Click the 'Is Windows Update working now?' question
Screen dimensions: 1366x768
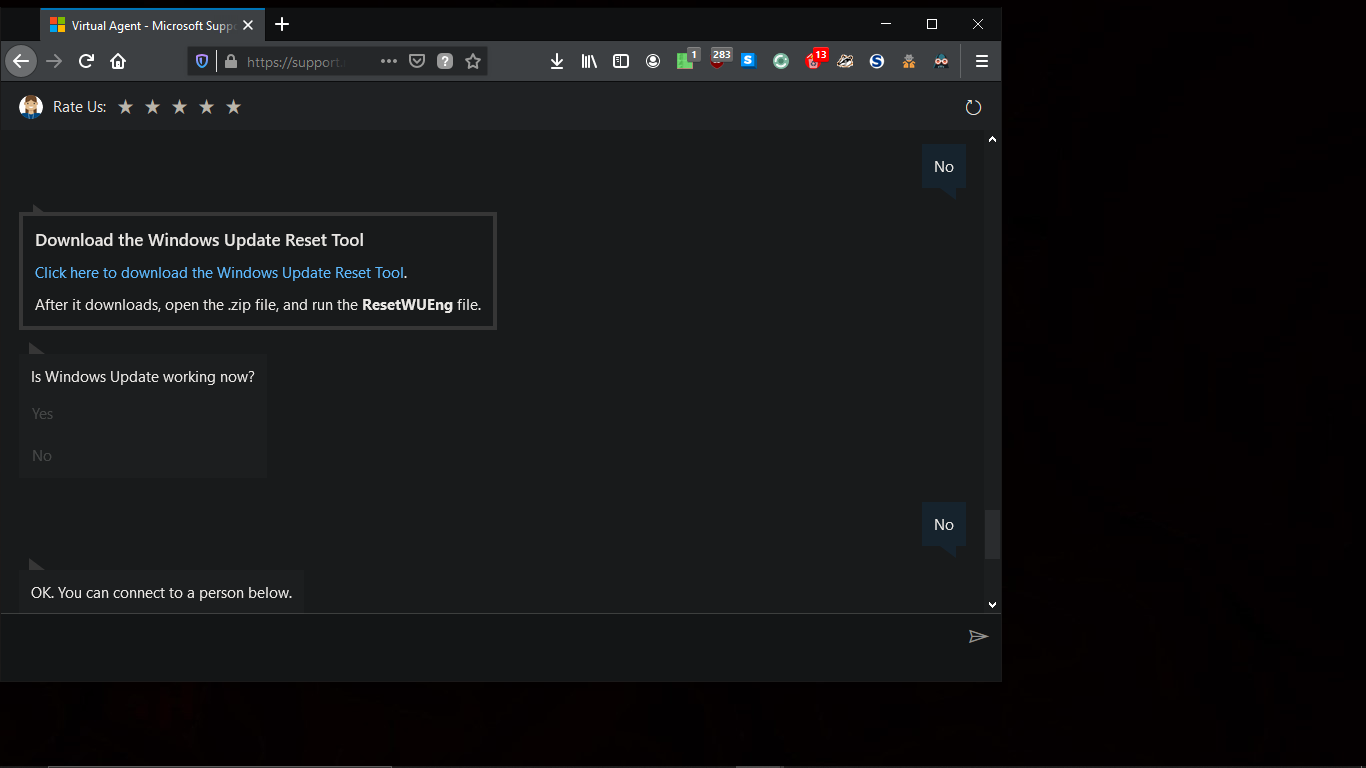[143, 377]
